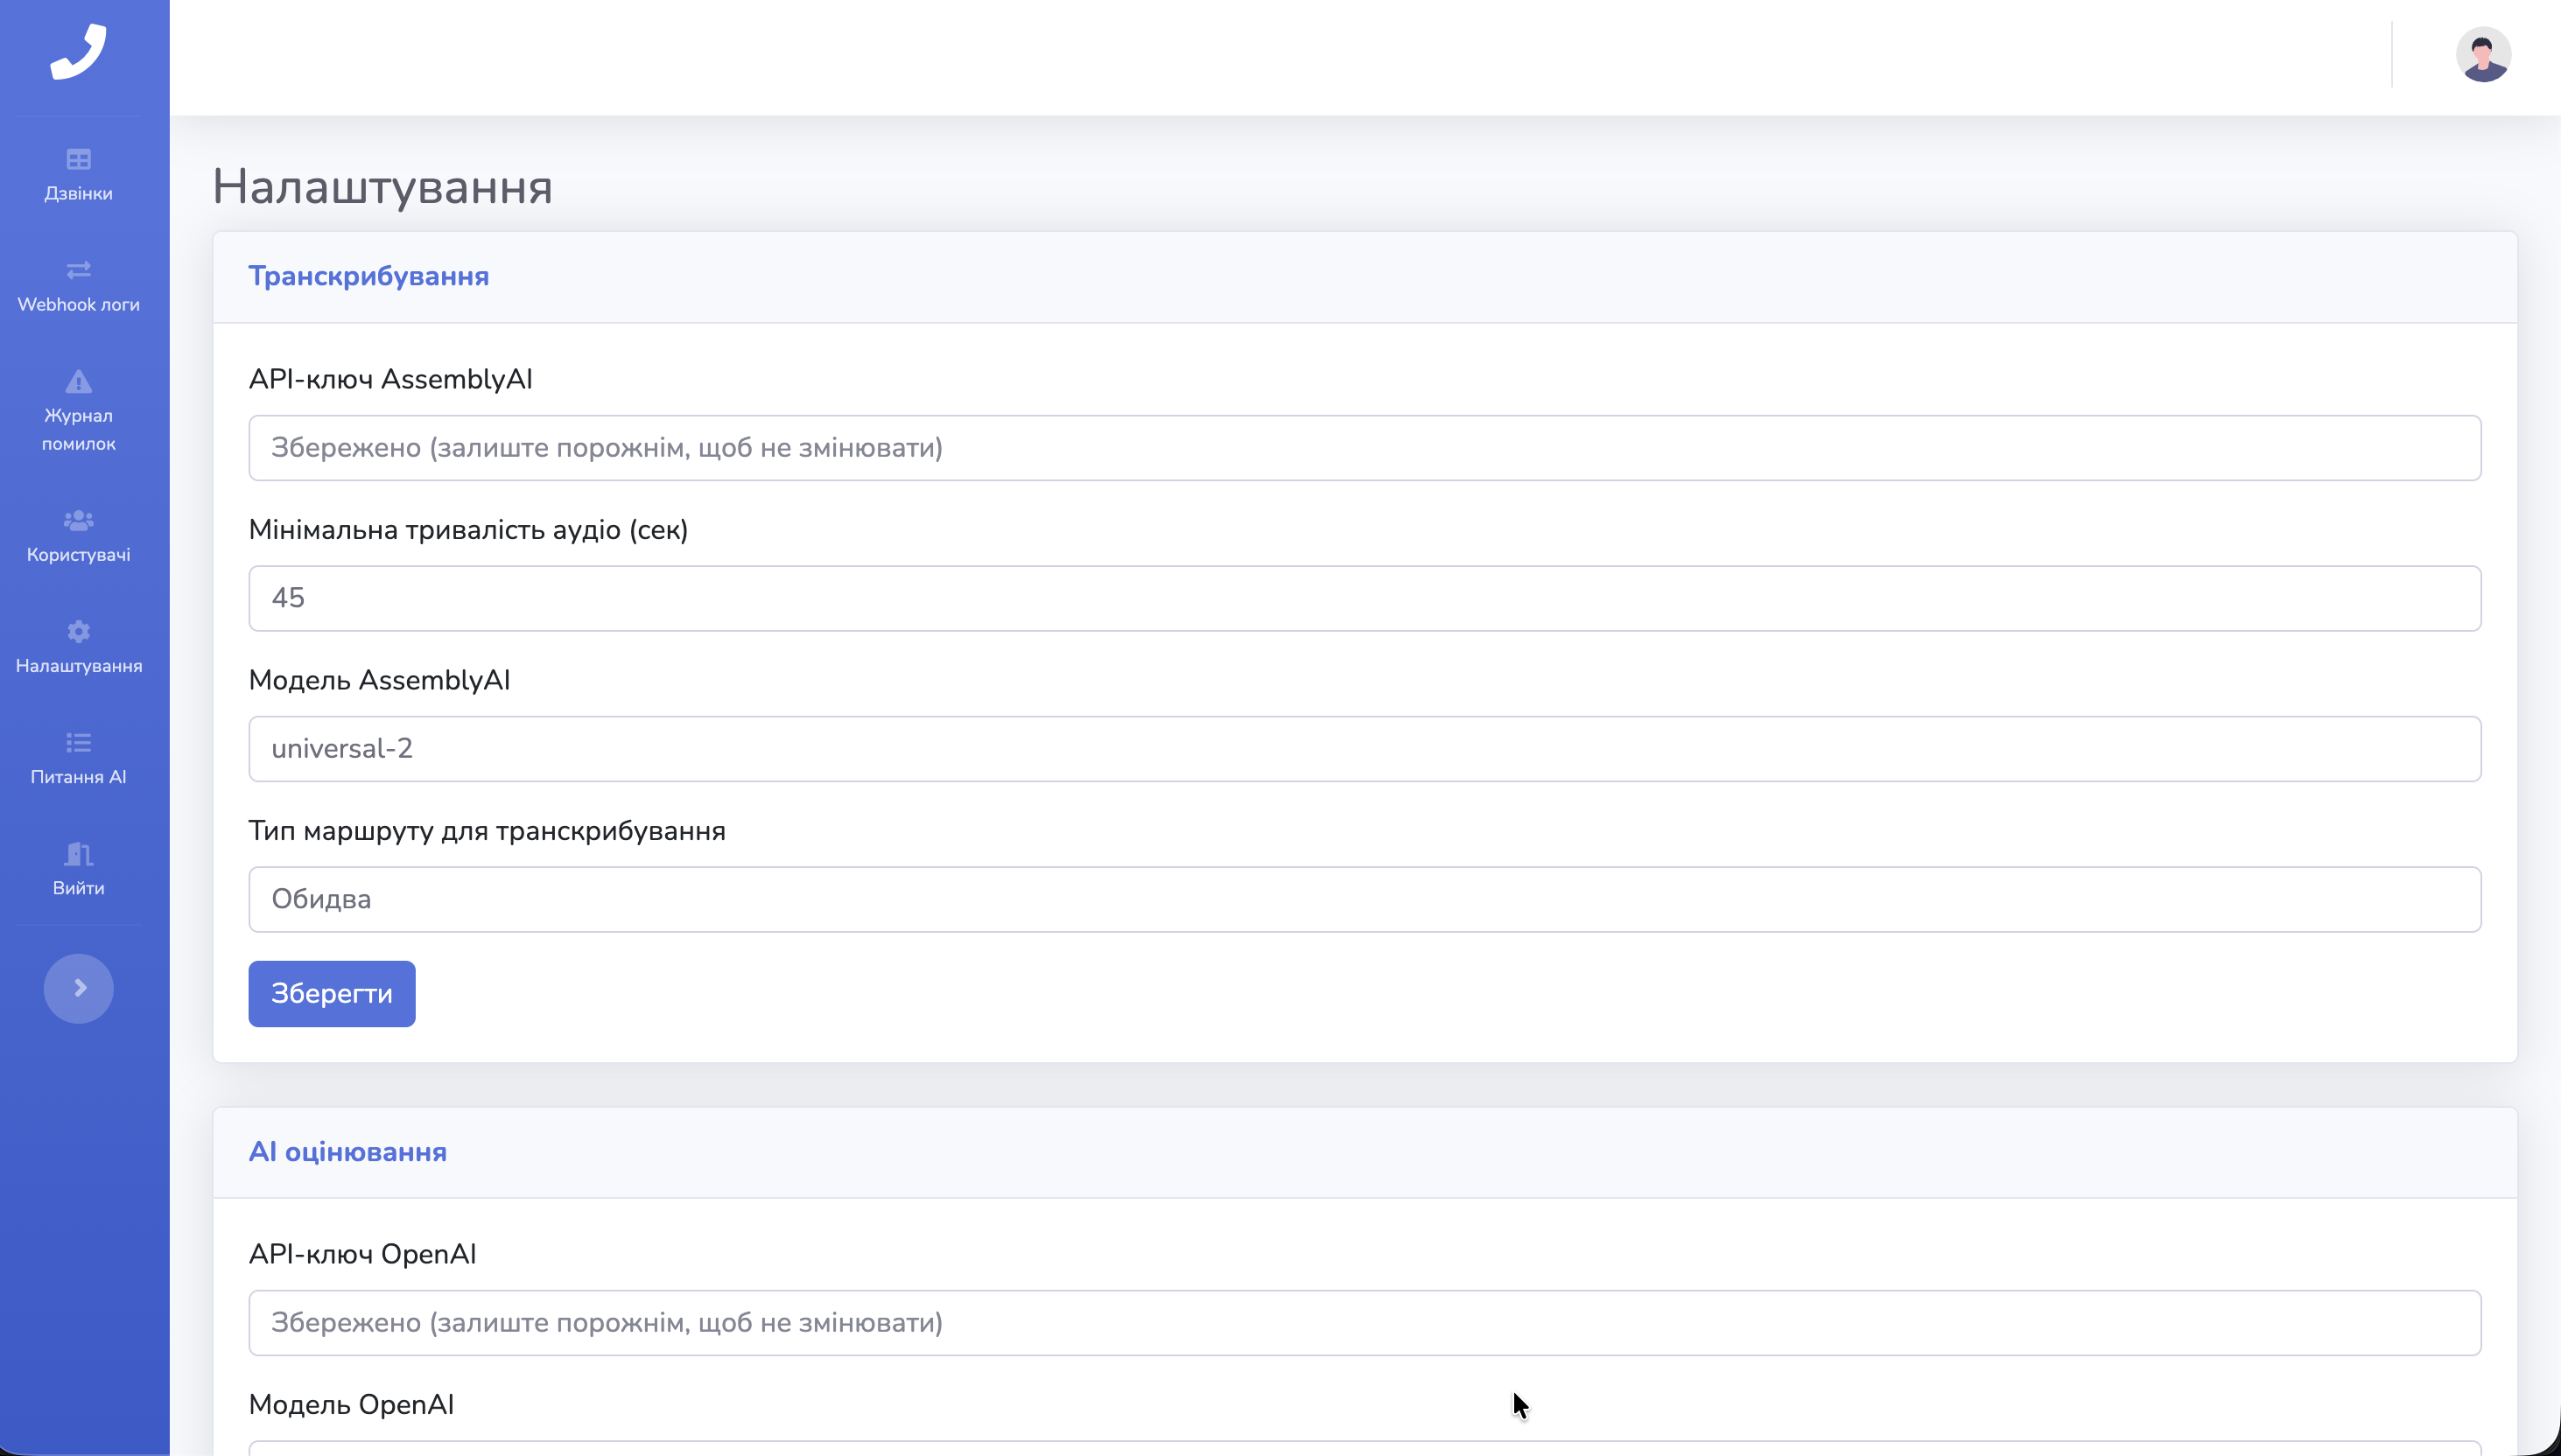The height and width of the screenshot is (1456, 2561).
Task: Open the Питання AI list icon
Action: point(78,742)
